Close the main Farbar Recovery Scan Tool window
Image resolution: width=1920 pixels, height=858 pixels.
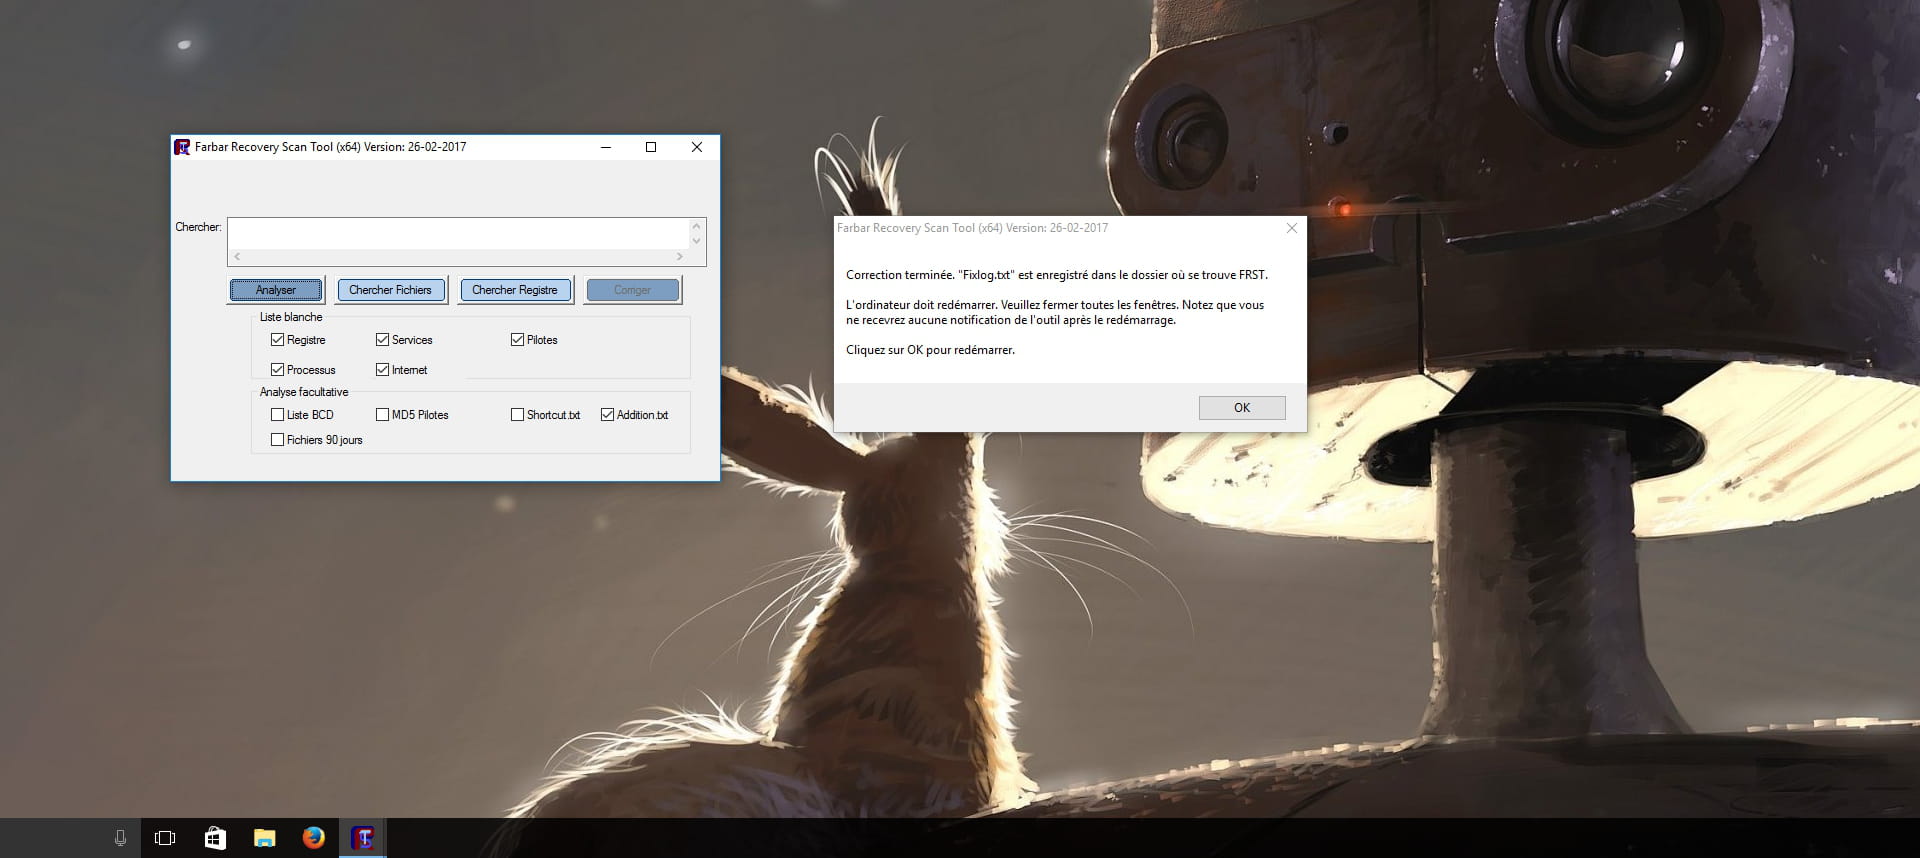pyautogui.click(x=697, y=147)
